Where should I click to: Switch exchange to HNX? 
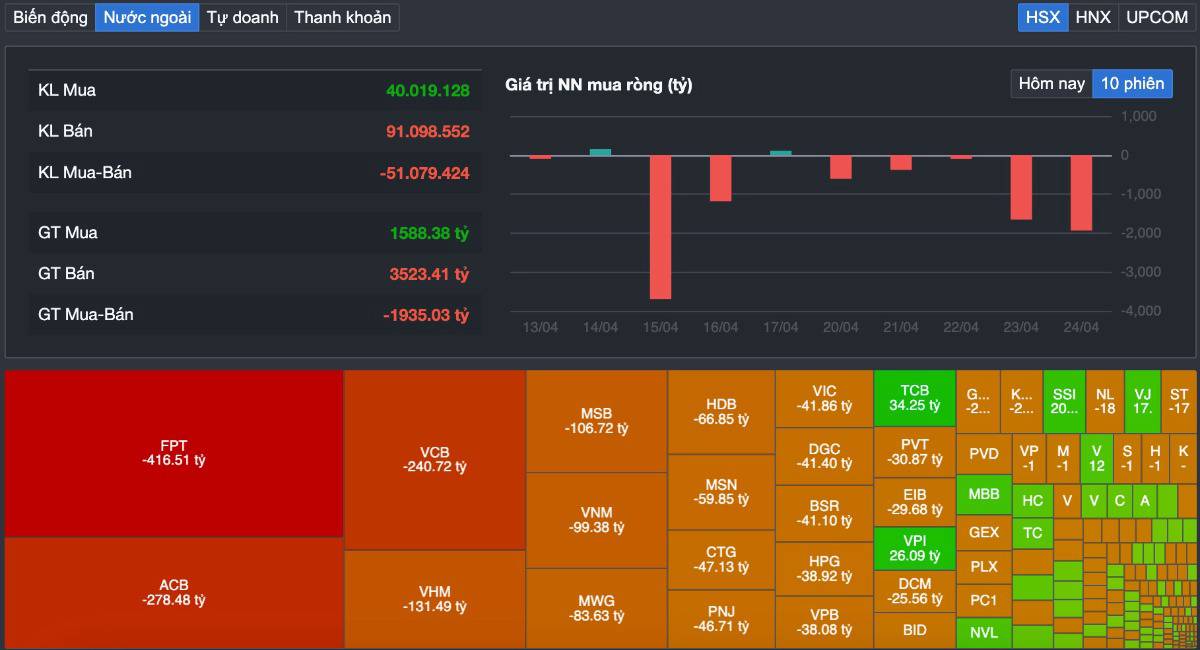[x=1093, y=17]
